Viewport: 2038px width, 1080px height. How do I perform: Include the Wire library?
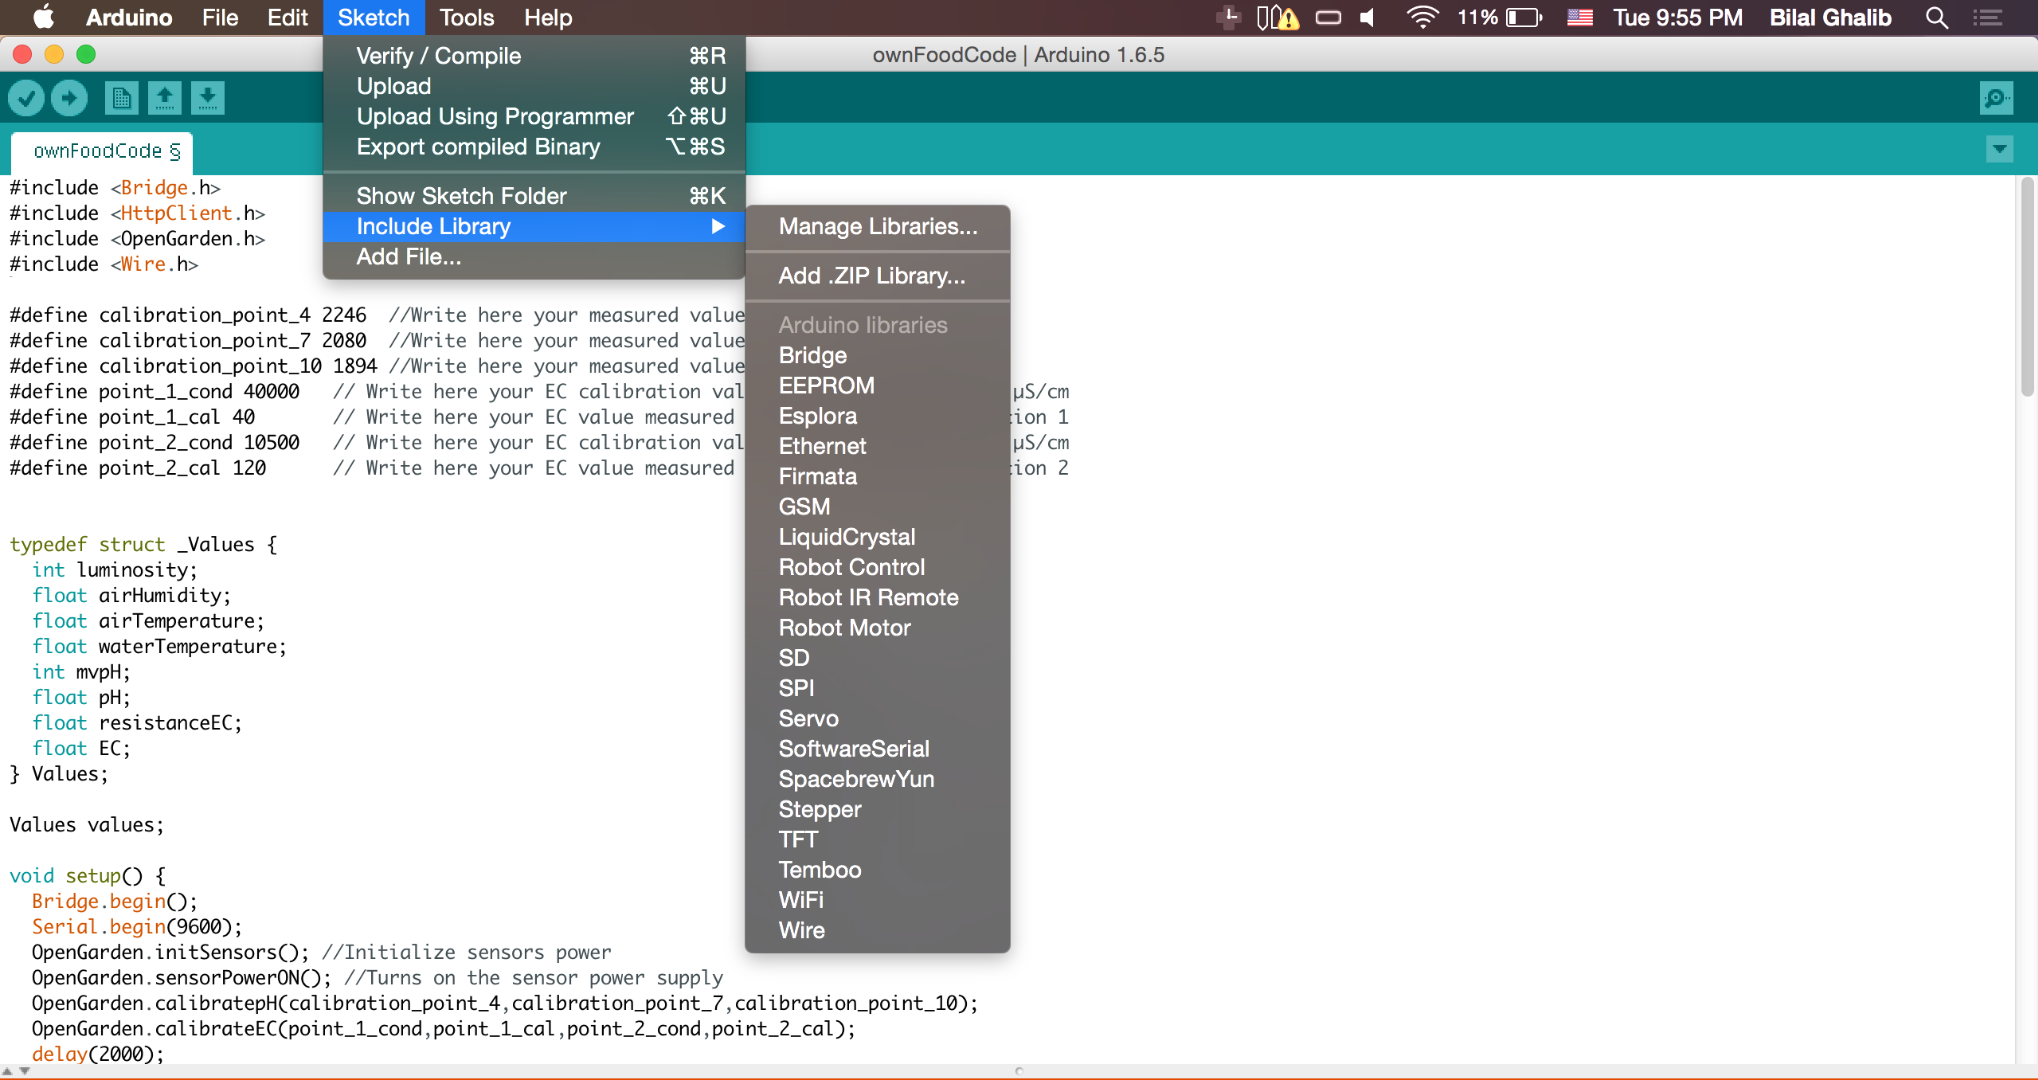(x=878, y=930)
